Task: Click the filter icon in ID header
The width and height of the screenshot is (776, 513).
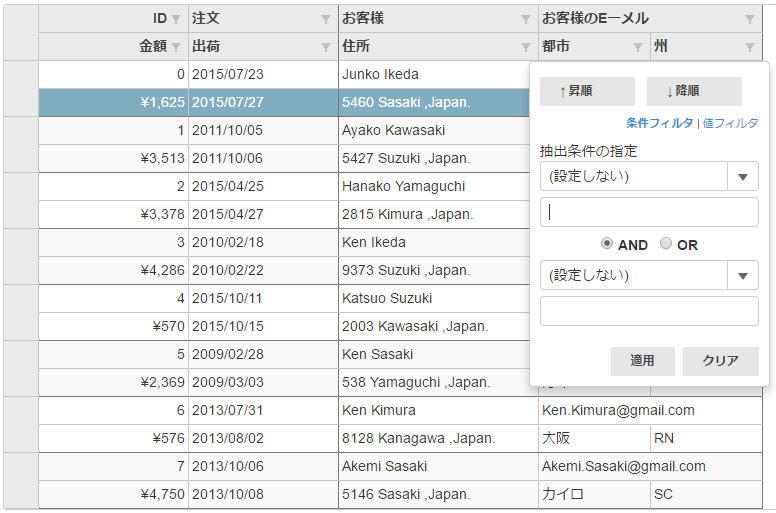Action: [176, 19]
